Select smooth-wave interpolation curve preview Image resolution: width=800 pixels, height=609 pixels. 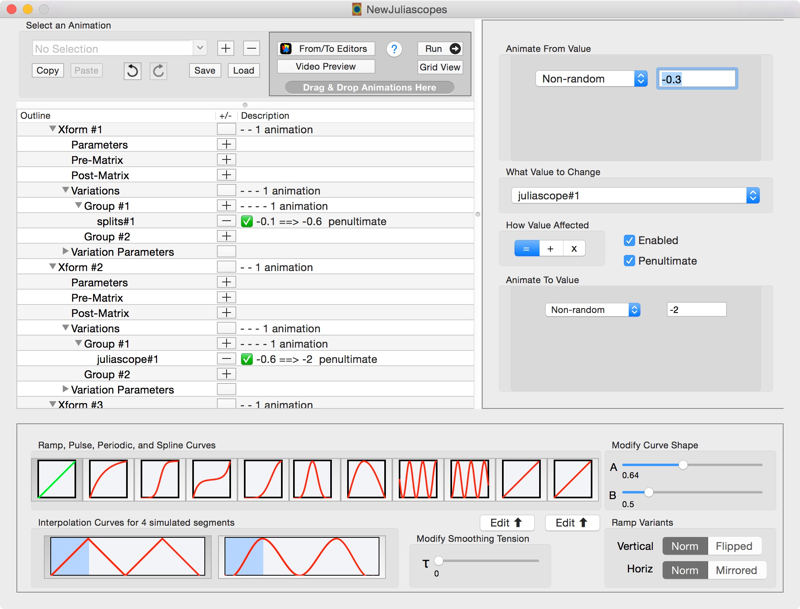click(x=302, y=556)
